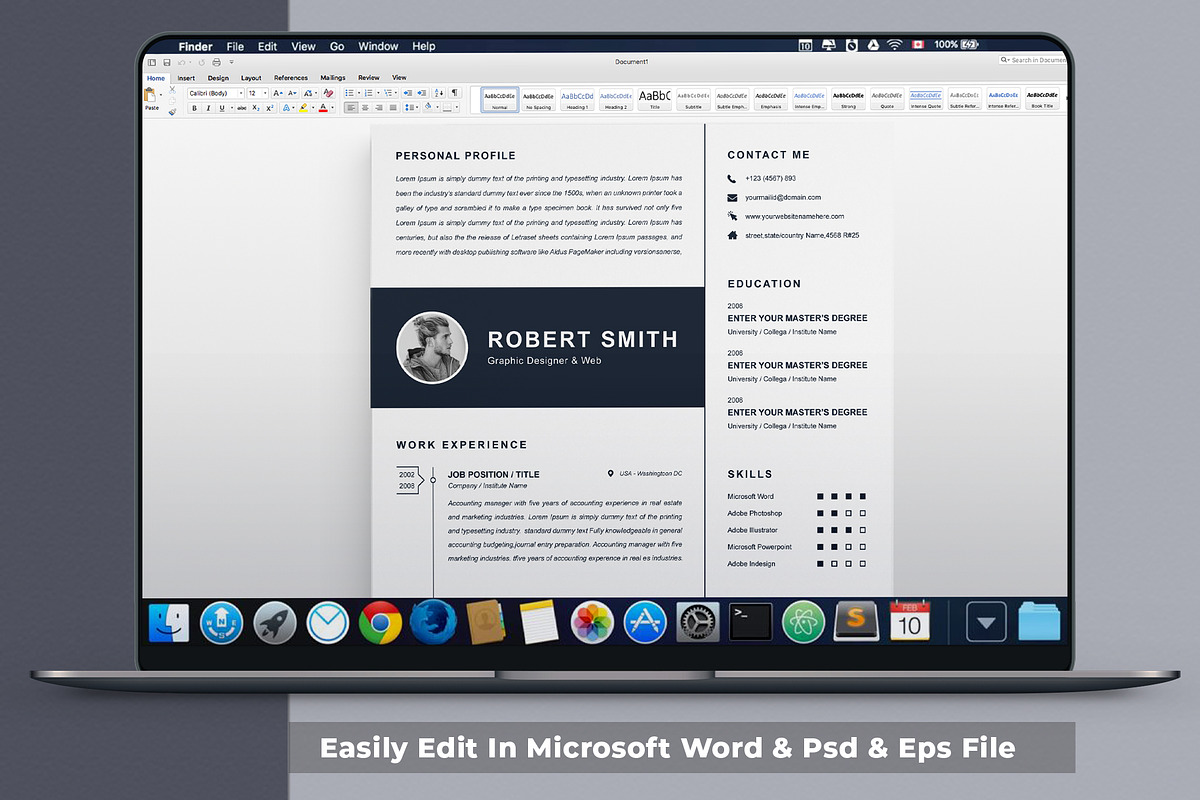Viewport: 1200px width, 800px height.
Task: Open the Photos app from the dock
Action: pyautogui.click(x=591, y=622)
